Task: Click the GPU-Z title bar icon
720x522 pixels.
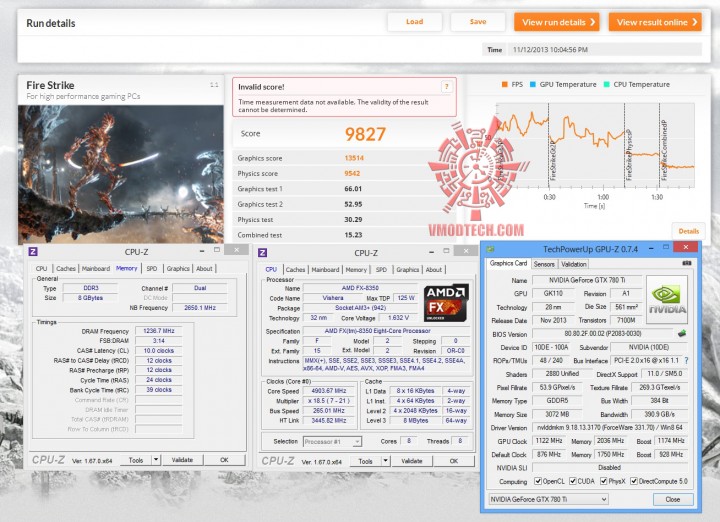Action: pyautogui.click(x=490, y=249)
